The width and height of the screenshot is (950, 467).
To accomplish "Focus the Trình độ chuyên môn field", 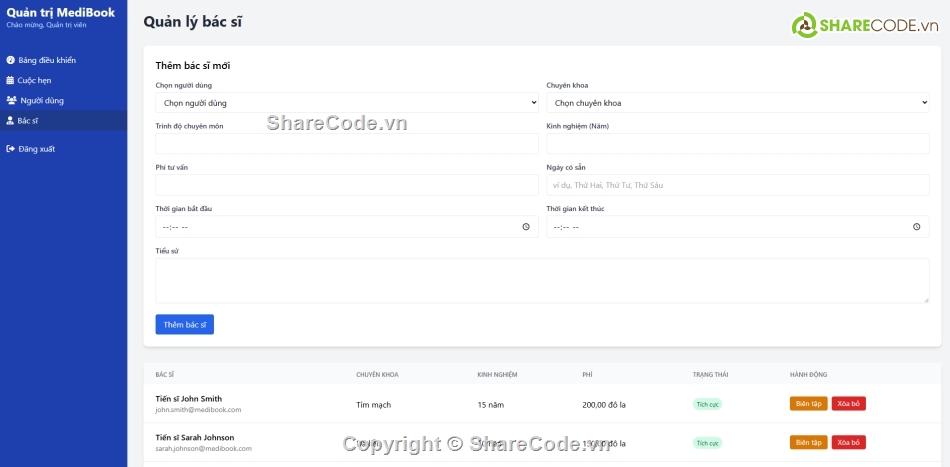I will tap(346, 144).
